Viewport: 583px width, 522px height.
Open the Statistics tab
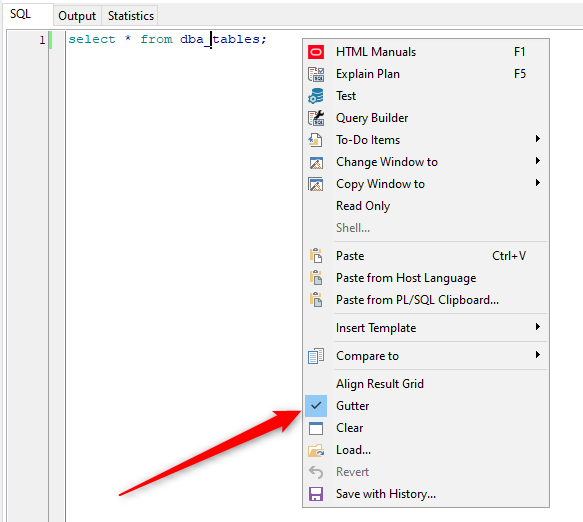tap(131, 16)
